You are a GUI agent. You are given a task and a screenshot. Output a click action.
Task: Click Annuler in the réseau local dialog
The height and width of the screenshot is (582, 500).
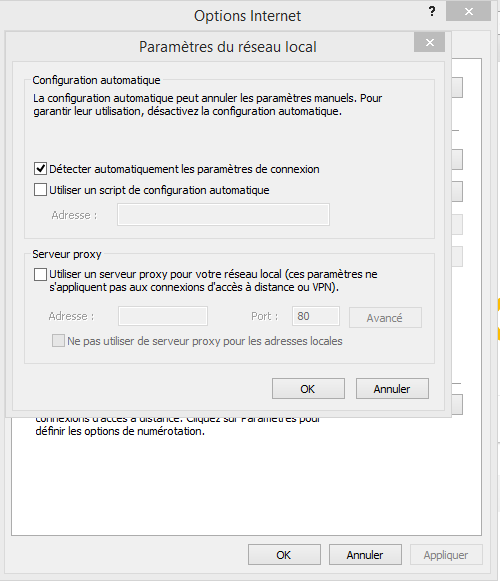(392, 389)
